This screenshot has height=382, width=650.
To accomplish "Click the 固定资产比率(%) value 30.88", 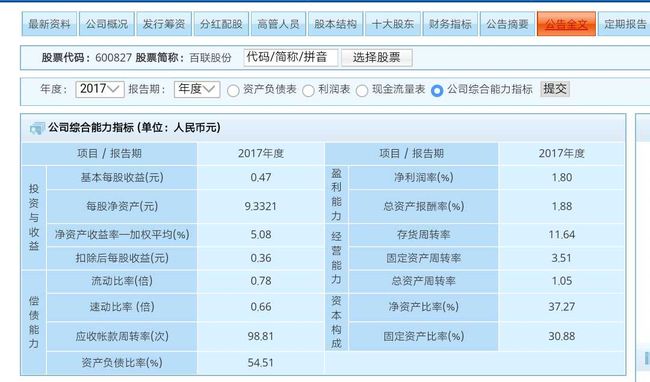I will 562,336.
